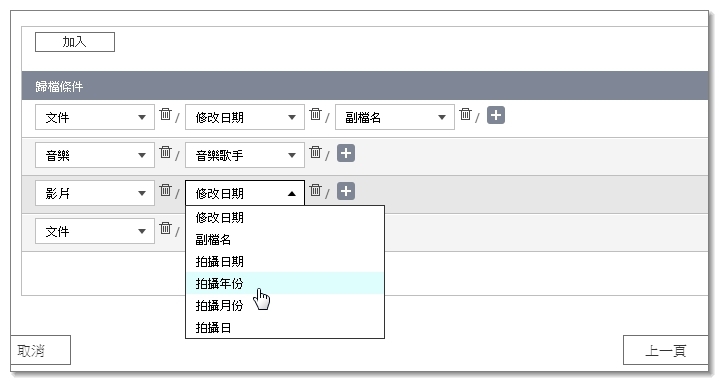Add a new condition after 副檔名 with plus icon
This screenshot has width=719, height=382.
click(x=496, y=115)
